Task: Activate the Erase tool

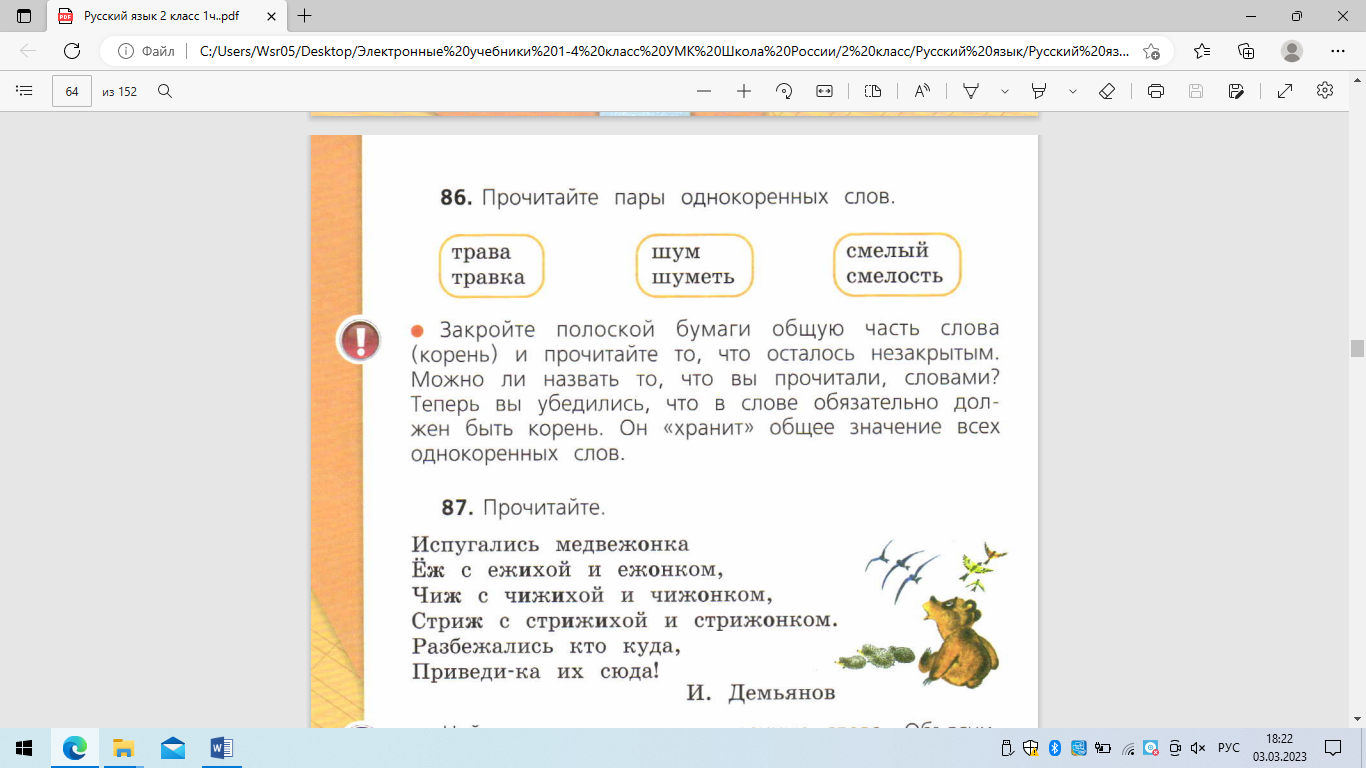Action: pos(1107,91)
